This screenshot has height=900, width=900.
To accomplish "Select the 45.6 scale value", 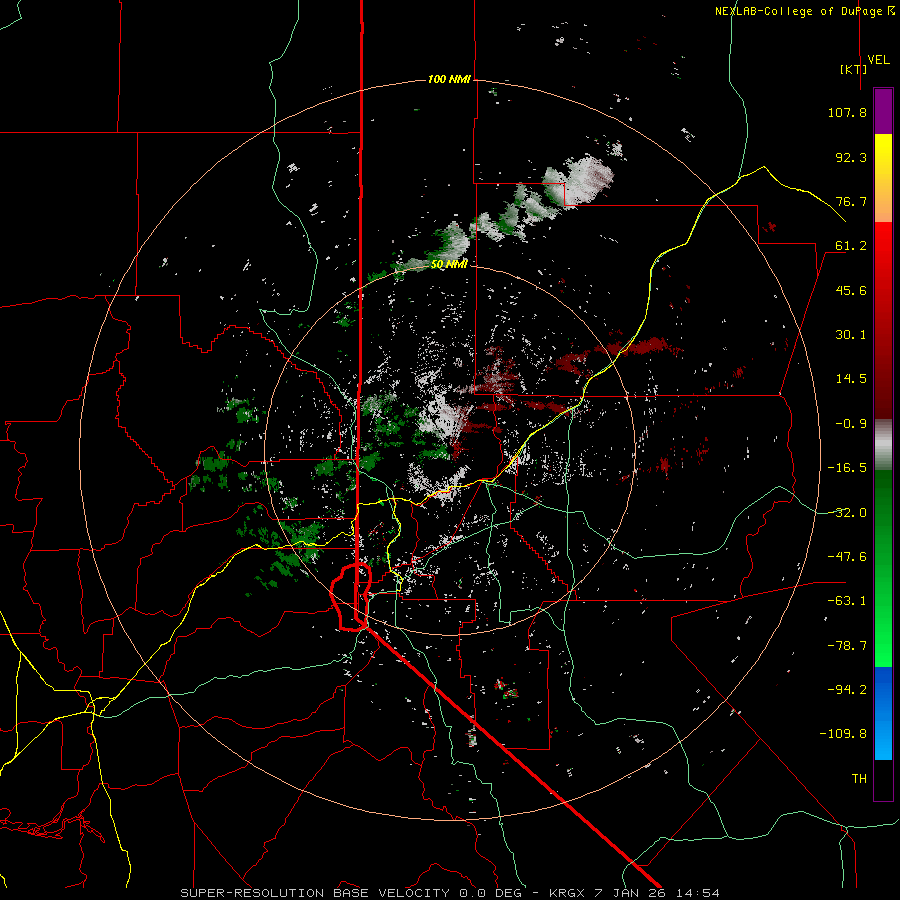I will click(851, 290).
